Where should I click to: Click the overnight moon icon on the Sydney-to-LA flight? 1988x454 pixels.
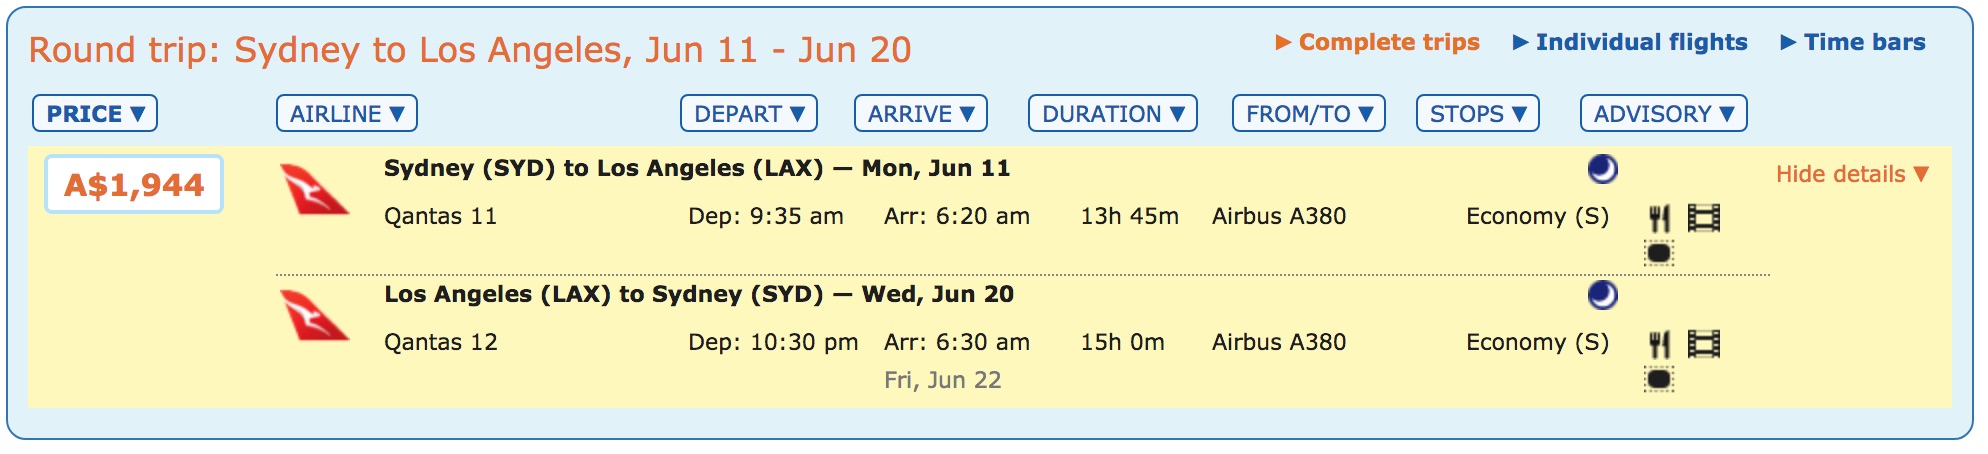pyautogui.click(x=1602, y=169)
